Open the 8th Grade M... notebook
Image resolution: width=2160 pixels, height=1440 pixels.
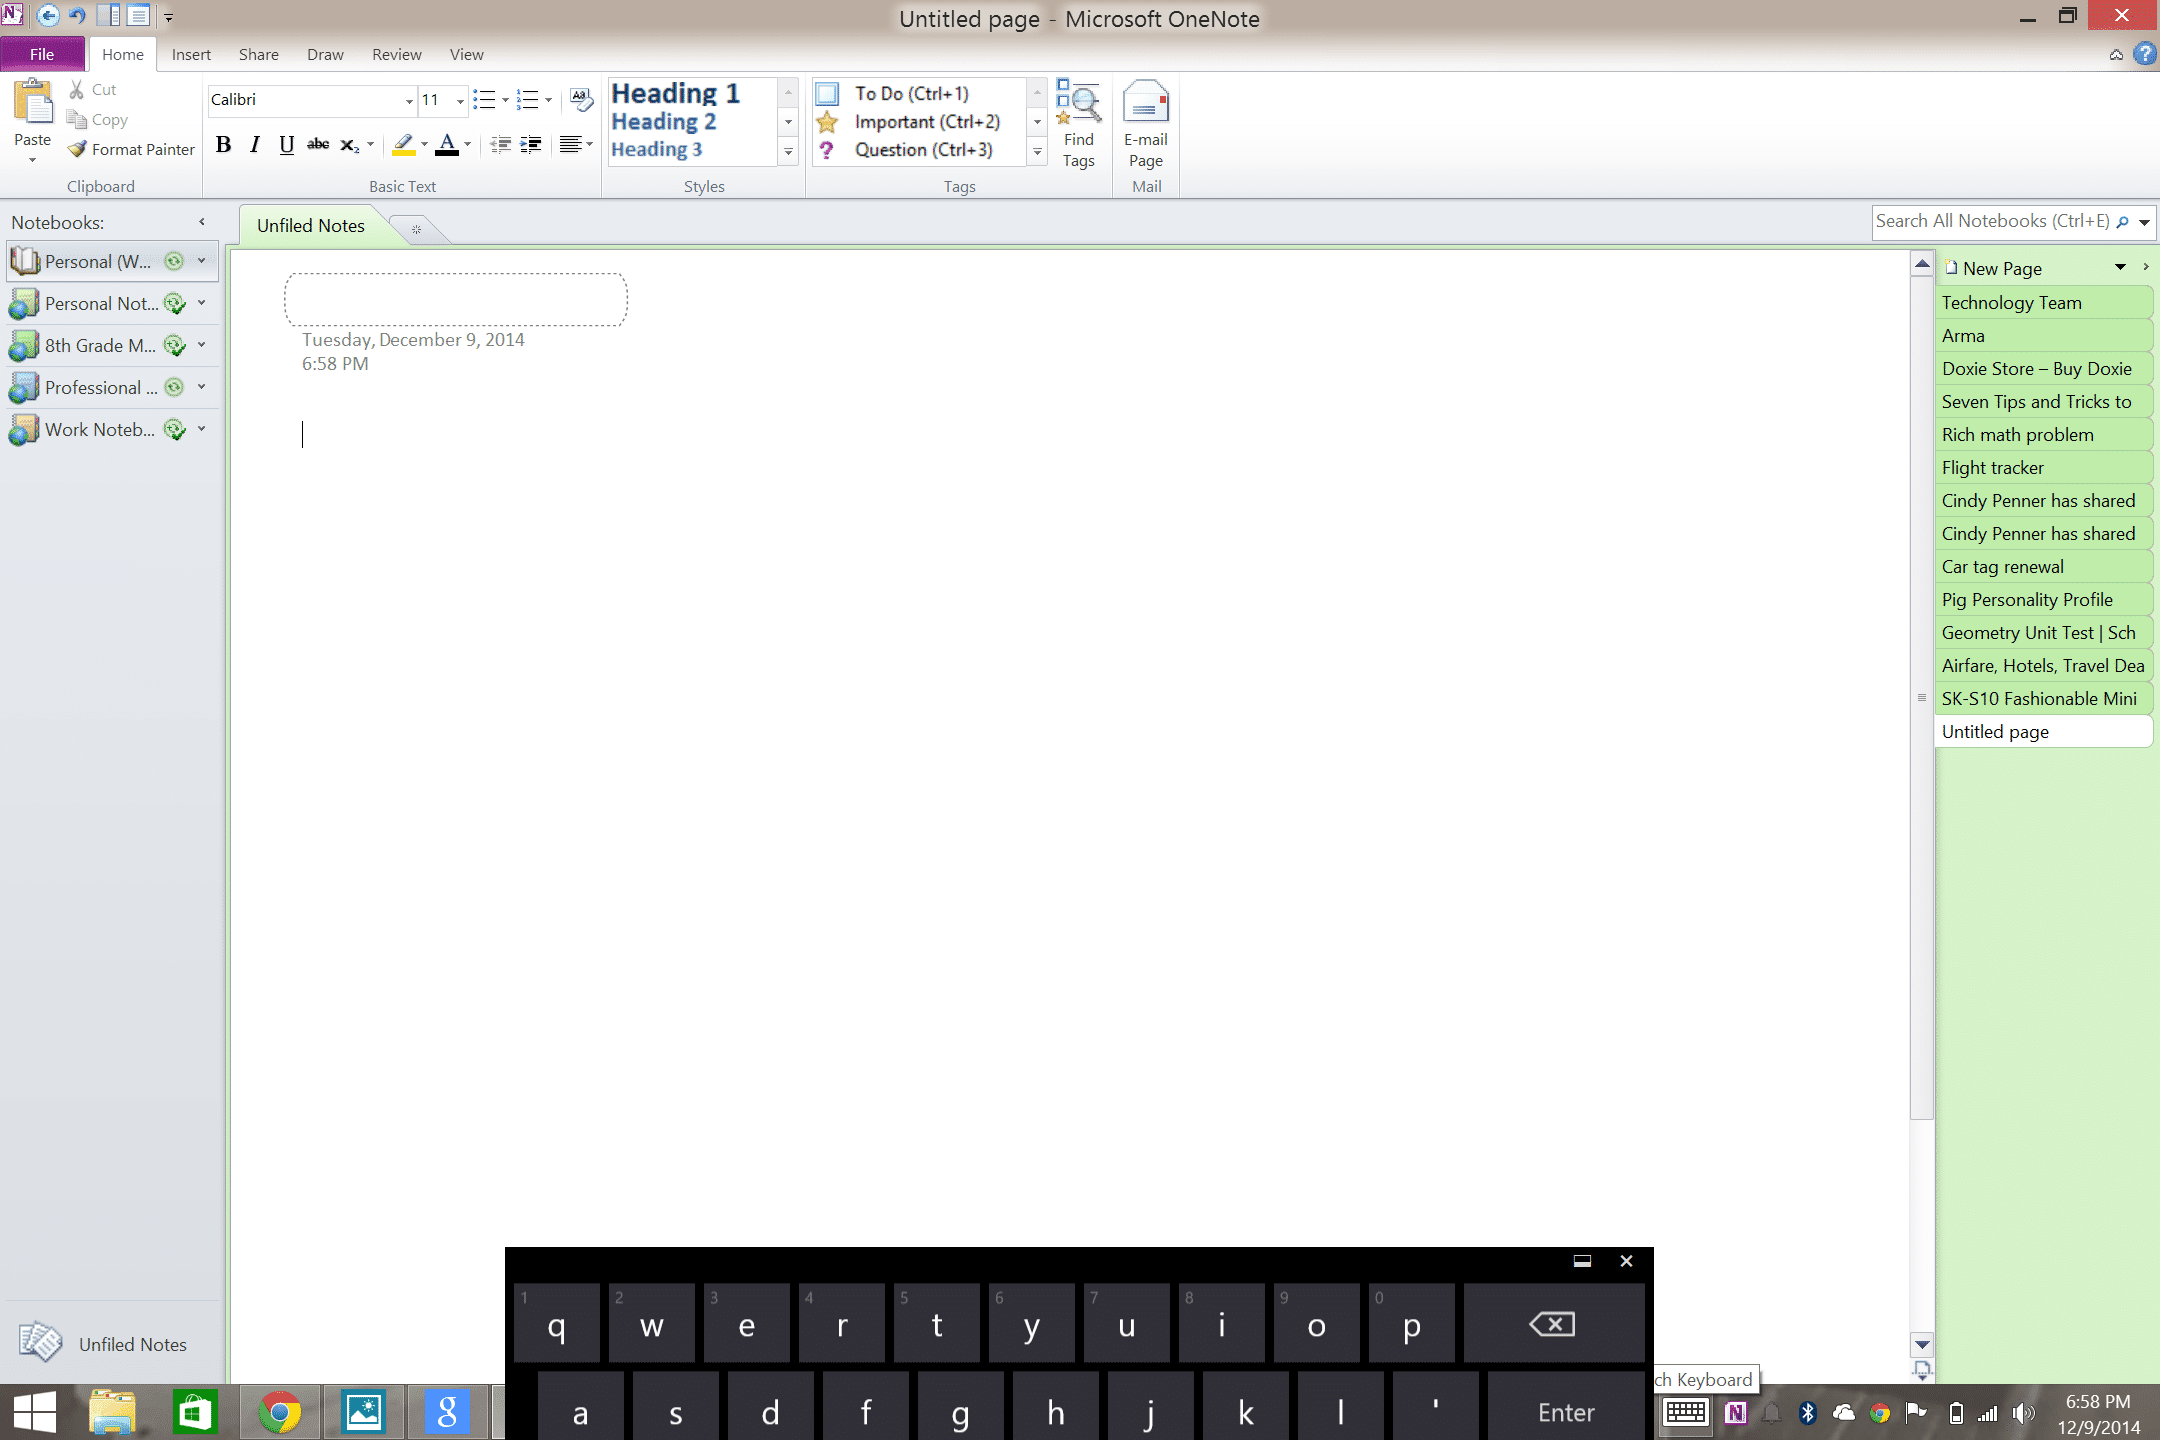point(100,345)
